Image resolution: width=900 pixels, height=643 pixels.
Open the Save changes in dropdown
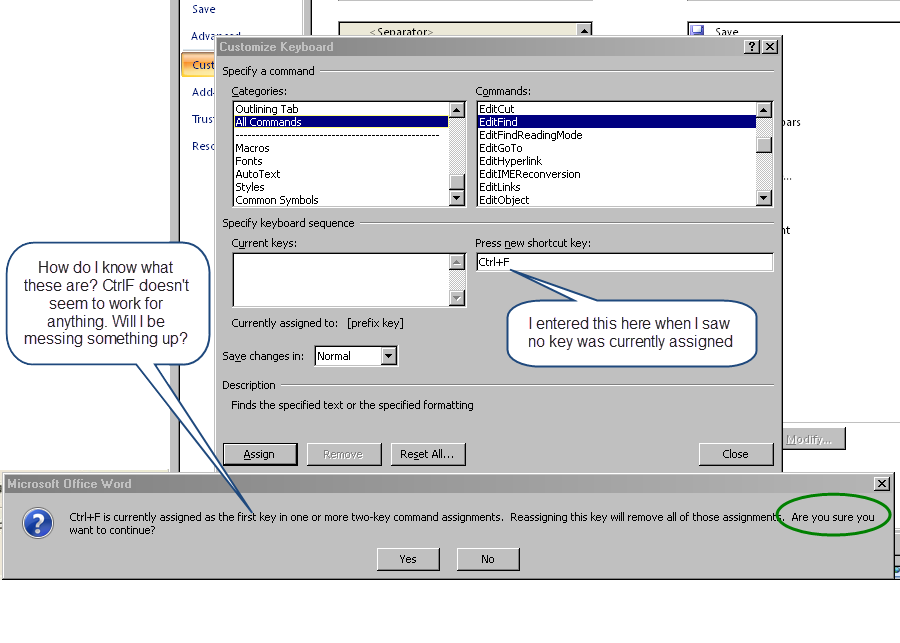point(389,356)
